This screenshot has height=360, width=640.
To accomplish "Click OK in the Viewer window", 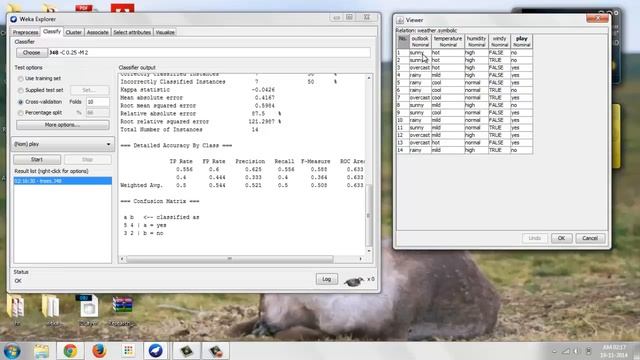I will (x=561, y=238).
